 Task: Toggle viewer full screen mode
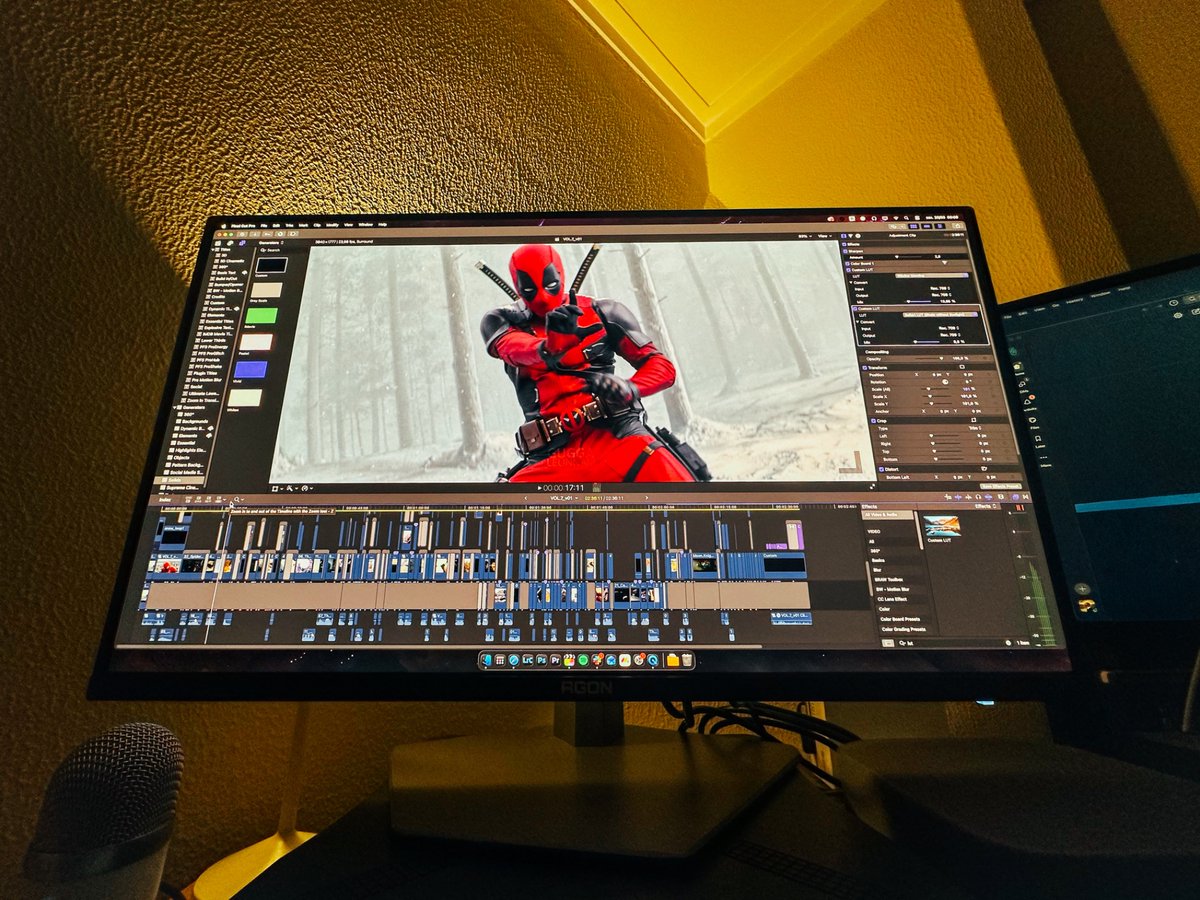tap(872, 486)
